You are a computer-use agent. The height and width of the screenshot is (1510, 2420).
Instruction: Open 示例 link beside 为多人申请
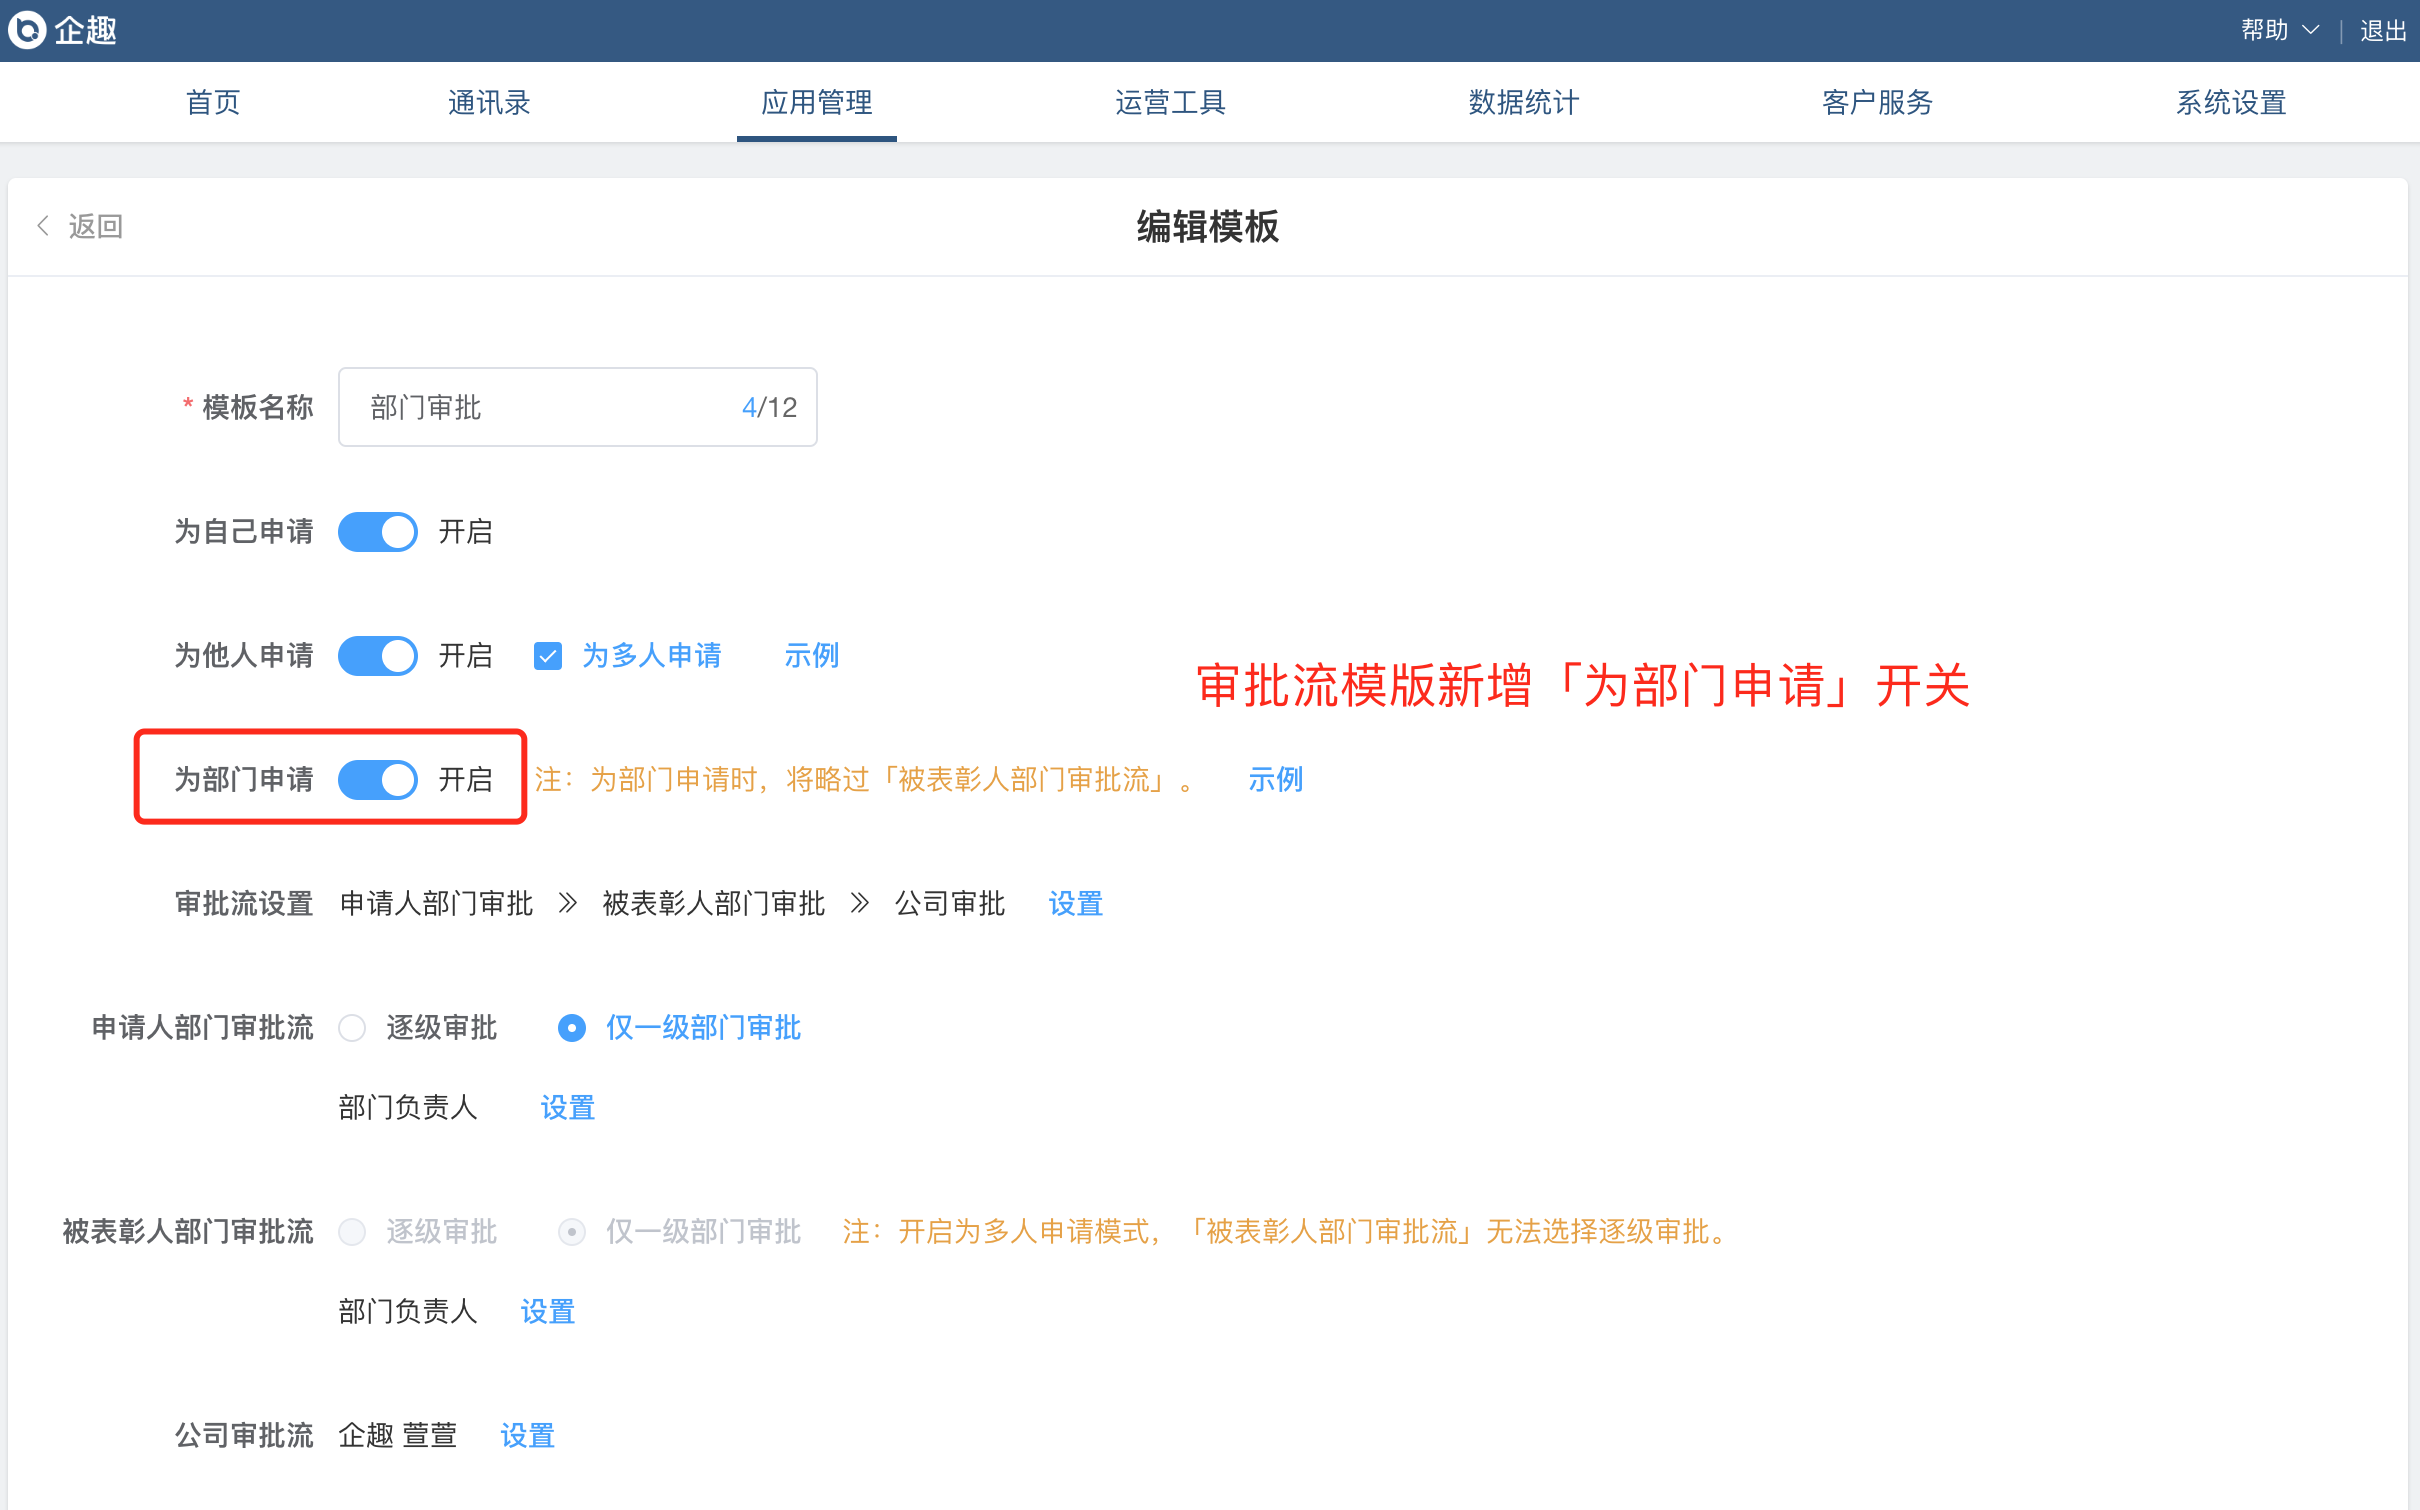pyautogui.click(x=811, y=656)
